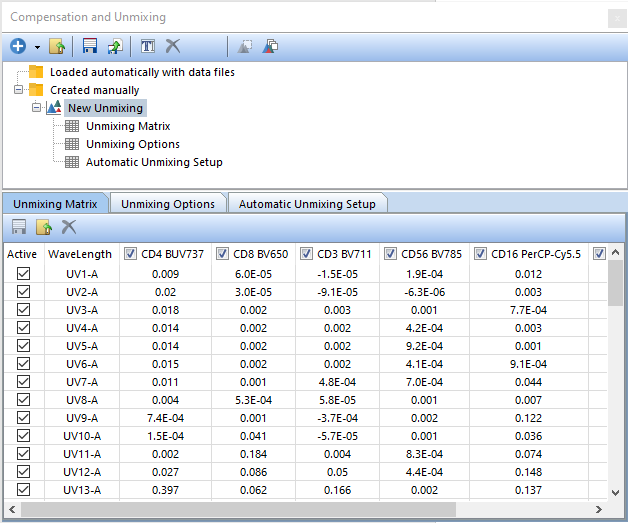Image resolution: width=628 pixels, height=523 pixels.
Task: Click the WaveLength column header
Action: tap(80, 254)
